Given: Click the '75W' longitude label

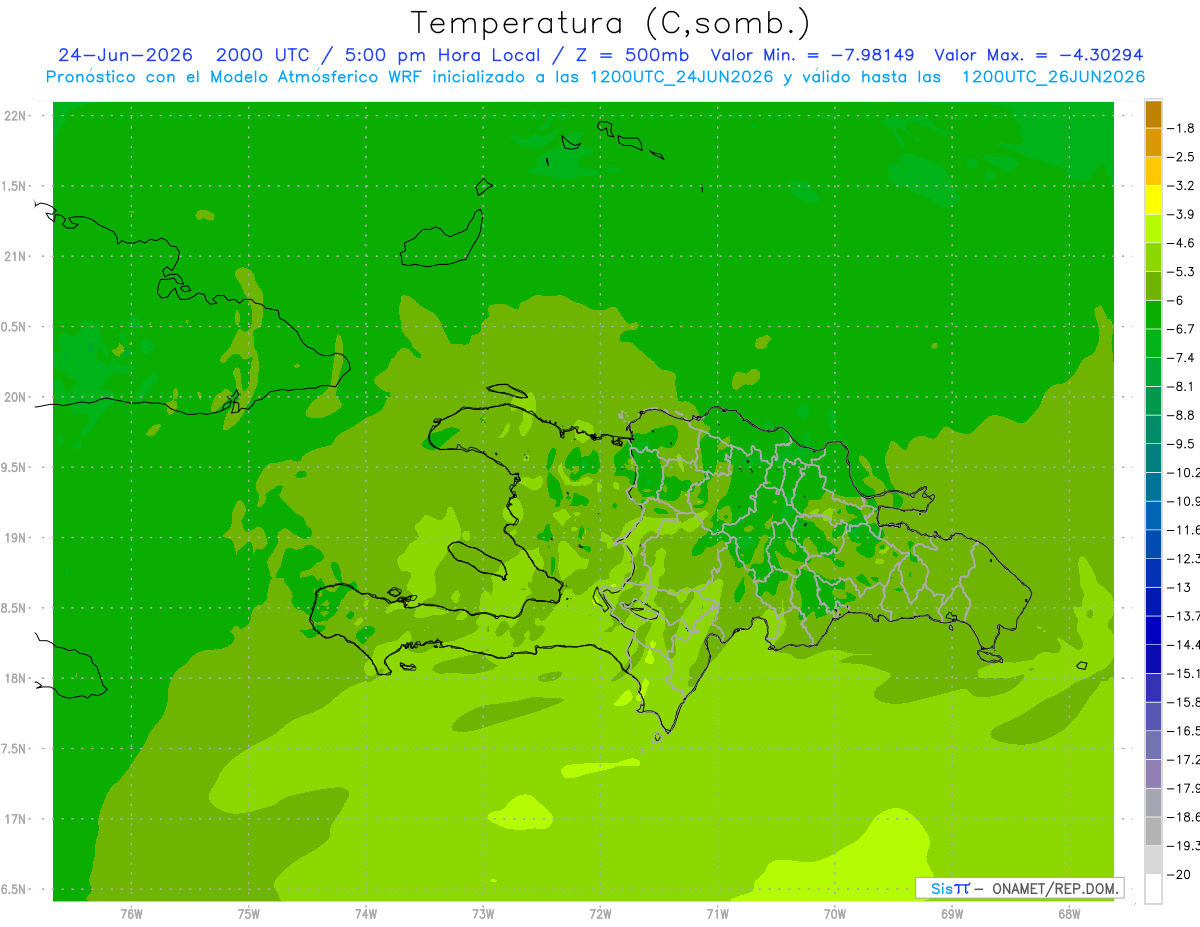Looking at the screenshot, I should [x=249, y=913].
